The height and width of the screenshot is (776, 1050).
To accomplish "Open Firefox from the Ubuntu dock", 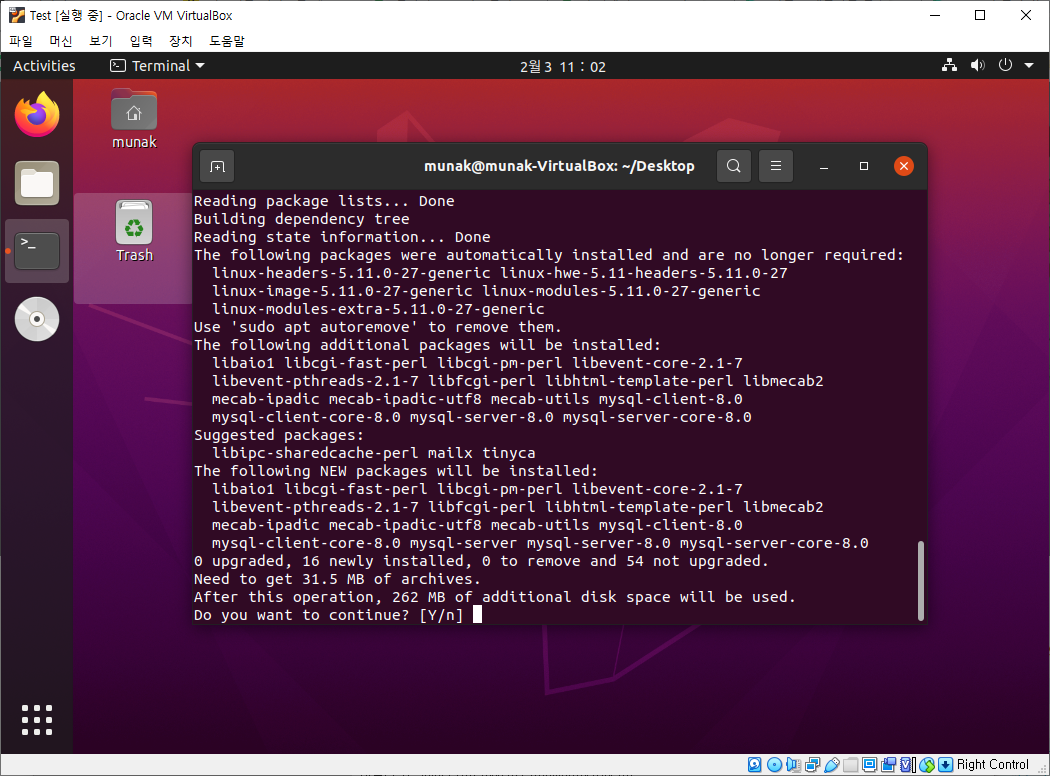I will [x=37, y=114].
